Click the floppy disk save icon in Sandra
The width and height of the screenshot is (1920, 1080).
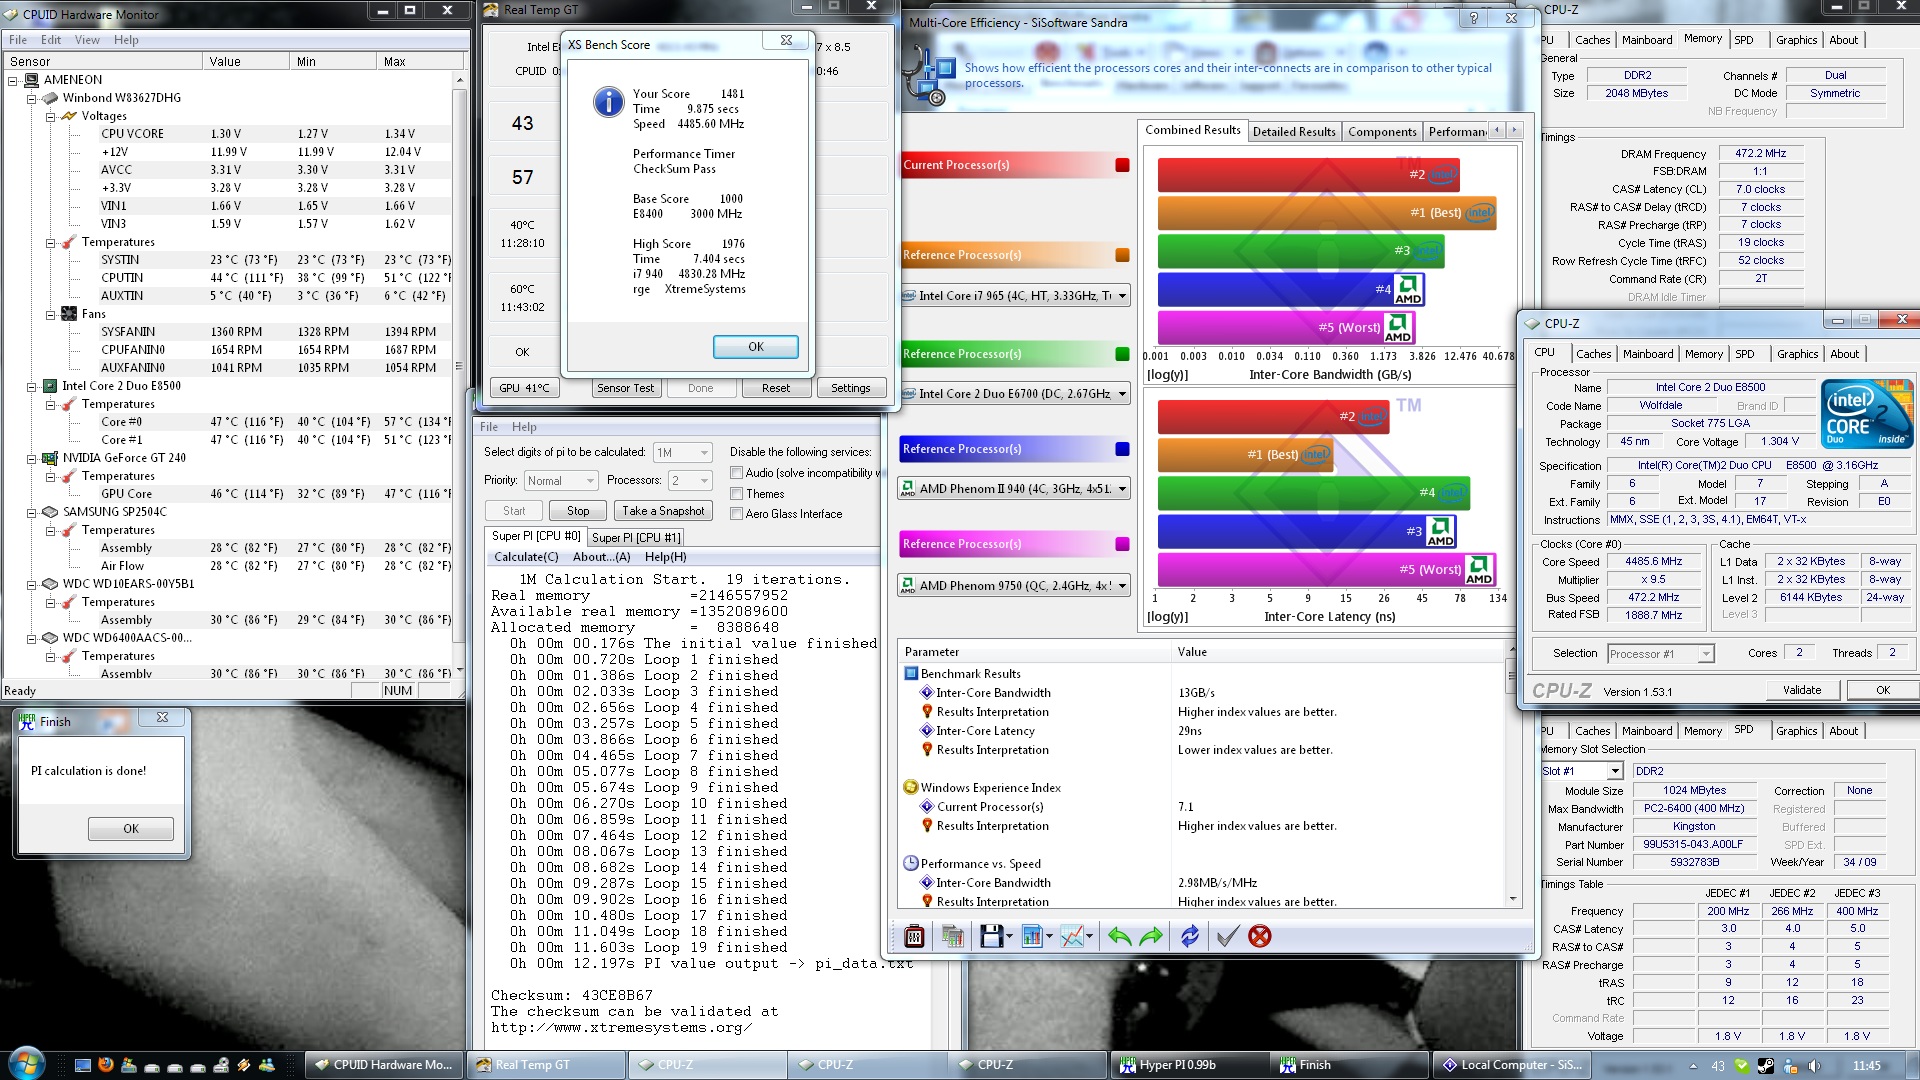(991, 937)
